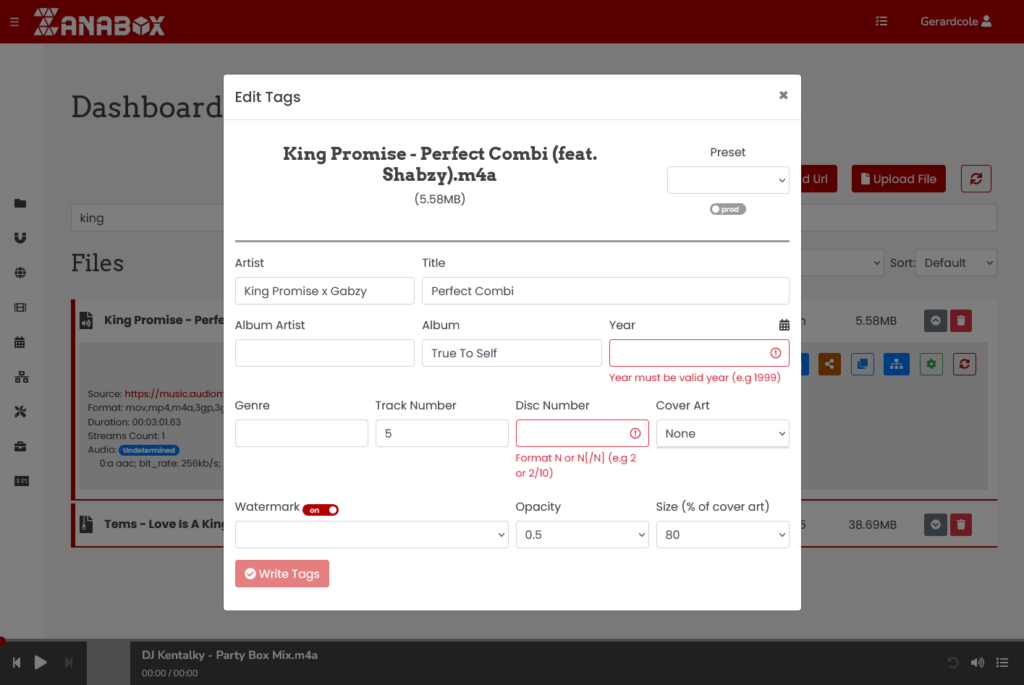Open settings for the King Promise file via gear icon
The height and width of the screenshot is (685, 1024).
(x=930, y=364)
